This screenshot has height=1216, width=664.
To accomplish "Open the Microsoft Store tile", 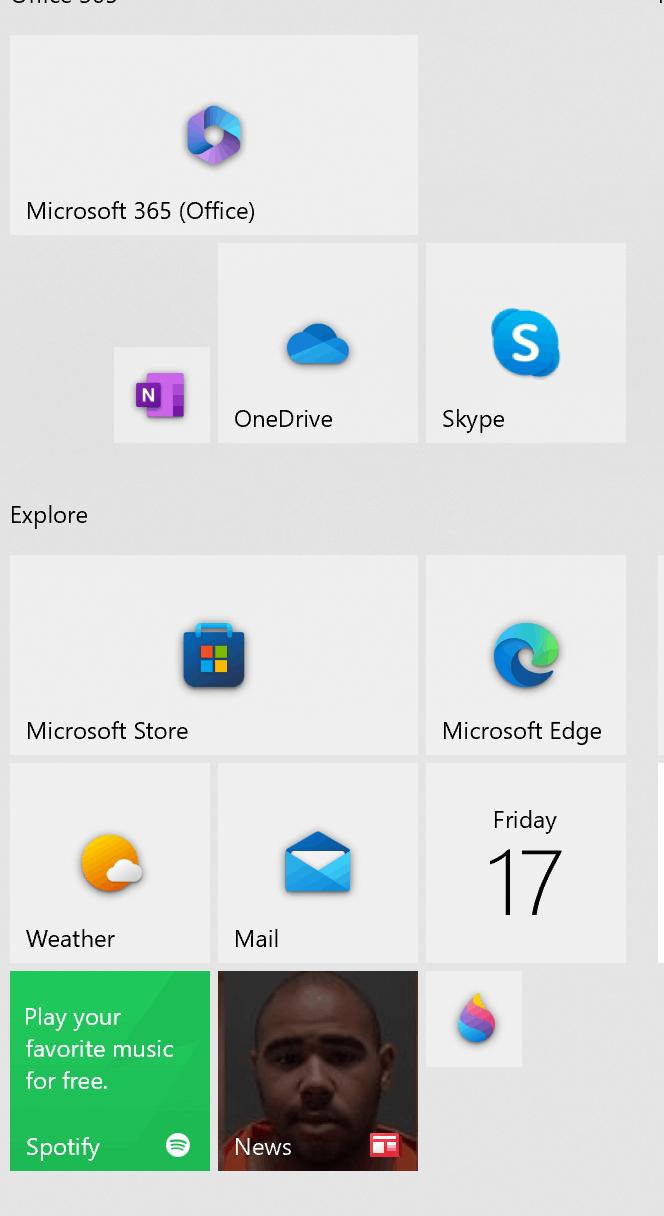I will pyautogui.click(x=214, y=655).
